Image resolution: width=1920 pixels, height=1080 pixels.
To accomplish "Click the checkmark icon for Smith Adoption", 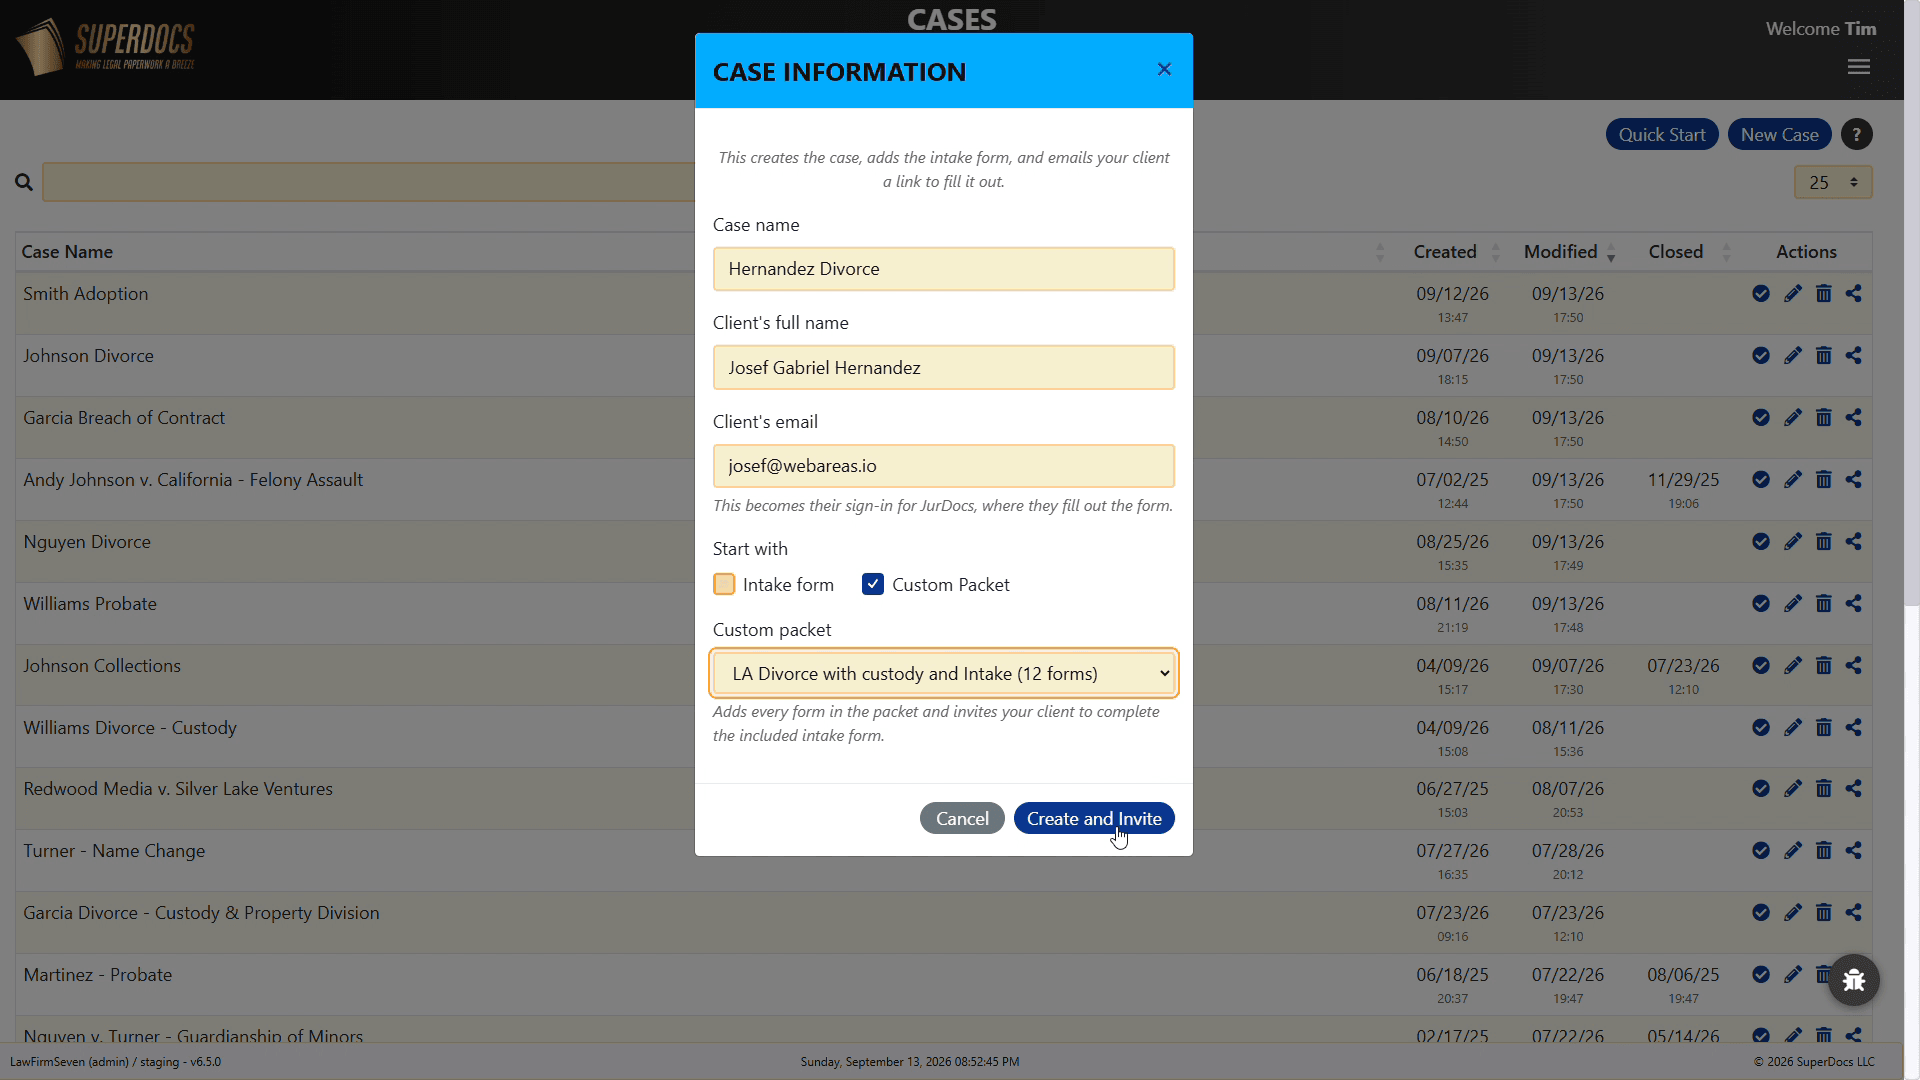I will 1761,293.
